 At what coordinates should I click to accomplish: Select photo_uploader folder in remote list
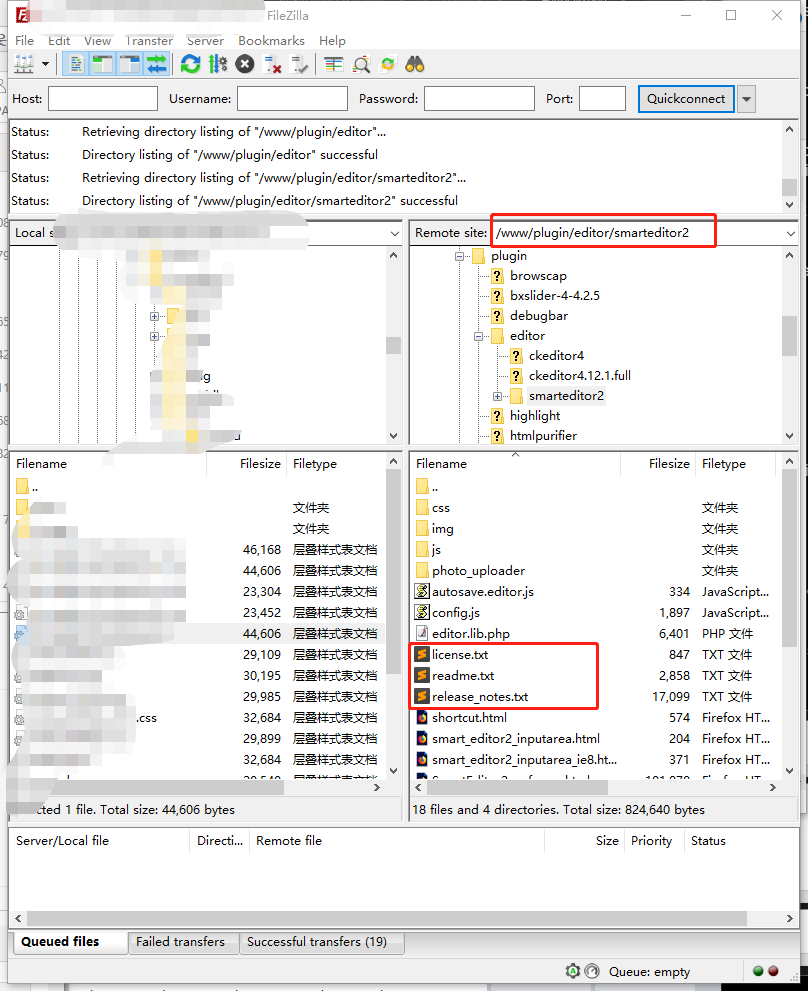tap(478, 571)
